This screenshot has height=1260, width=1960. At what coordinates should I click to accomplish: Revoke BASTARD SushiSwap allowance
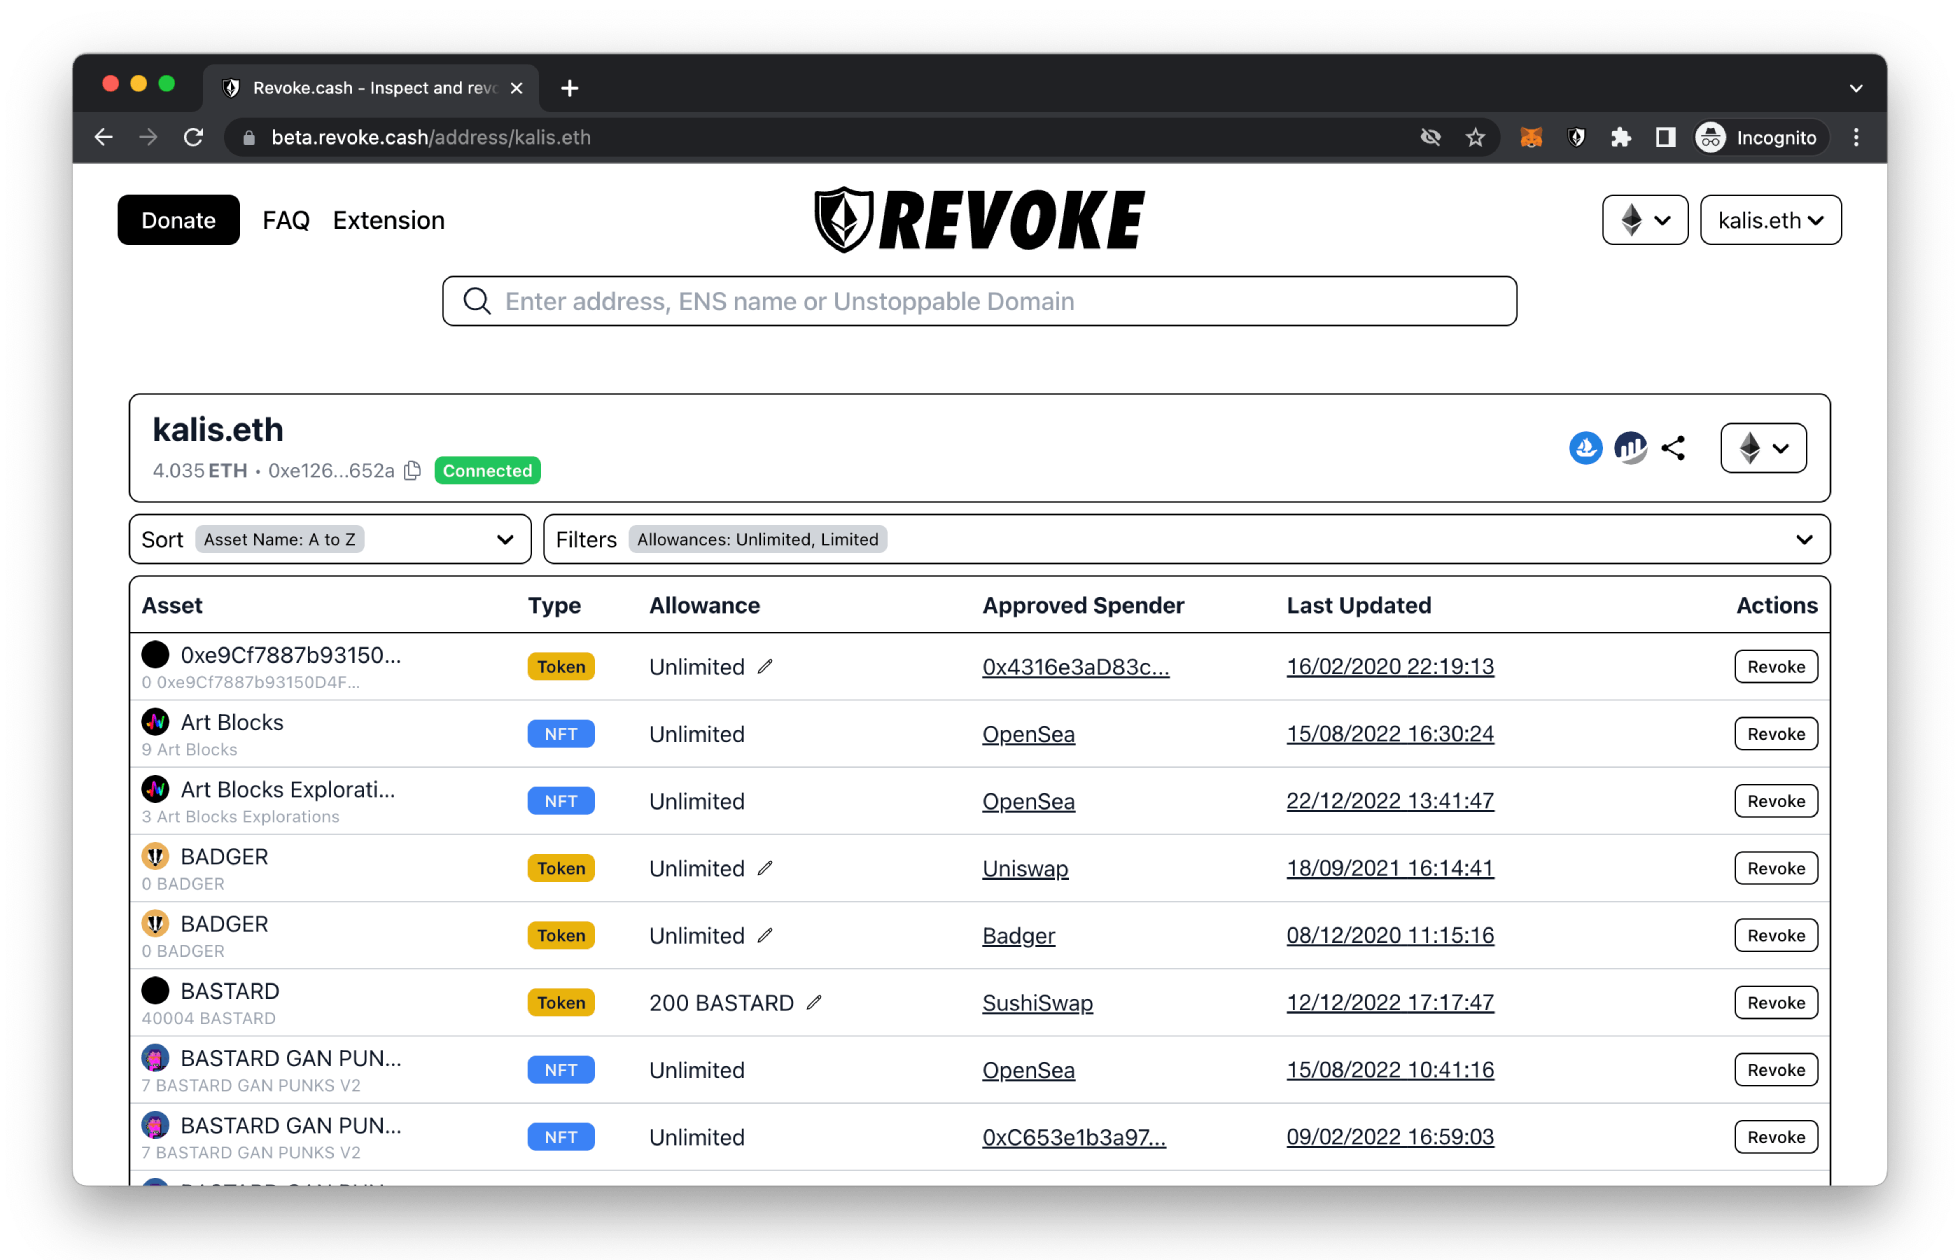pyautogui.click(x=1776, y=1002)
